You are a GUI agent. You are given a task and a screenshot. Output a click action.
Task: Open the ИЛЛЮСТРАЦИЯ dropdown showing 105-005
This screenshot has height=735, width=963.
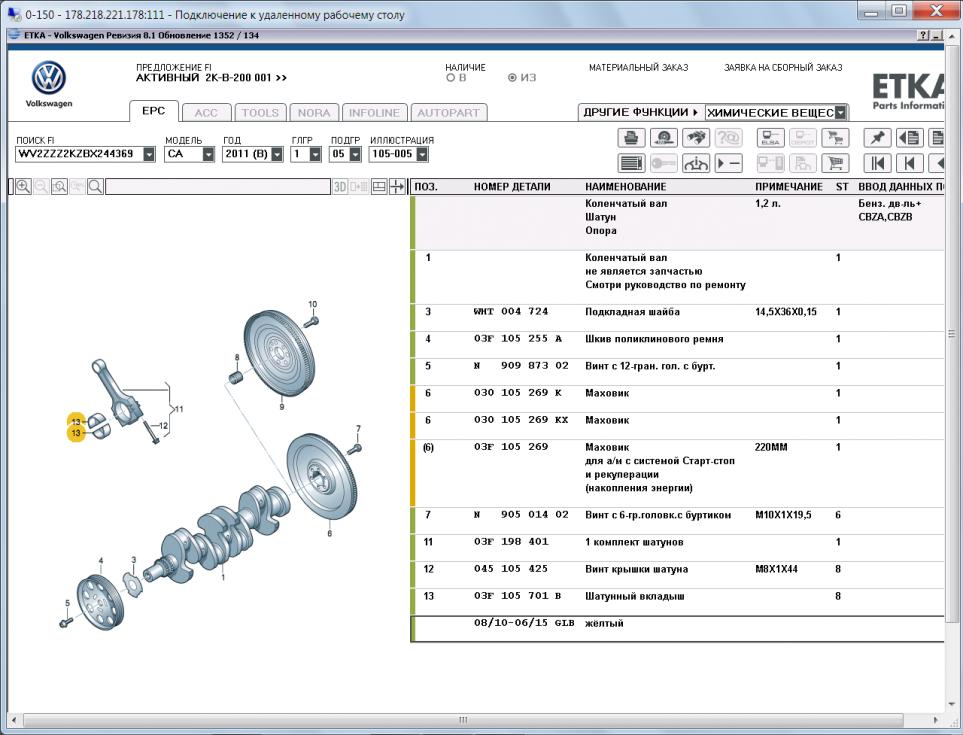click(422, 154)
